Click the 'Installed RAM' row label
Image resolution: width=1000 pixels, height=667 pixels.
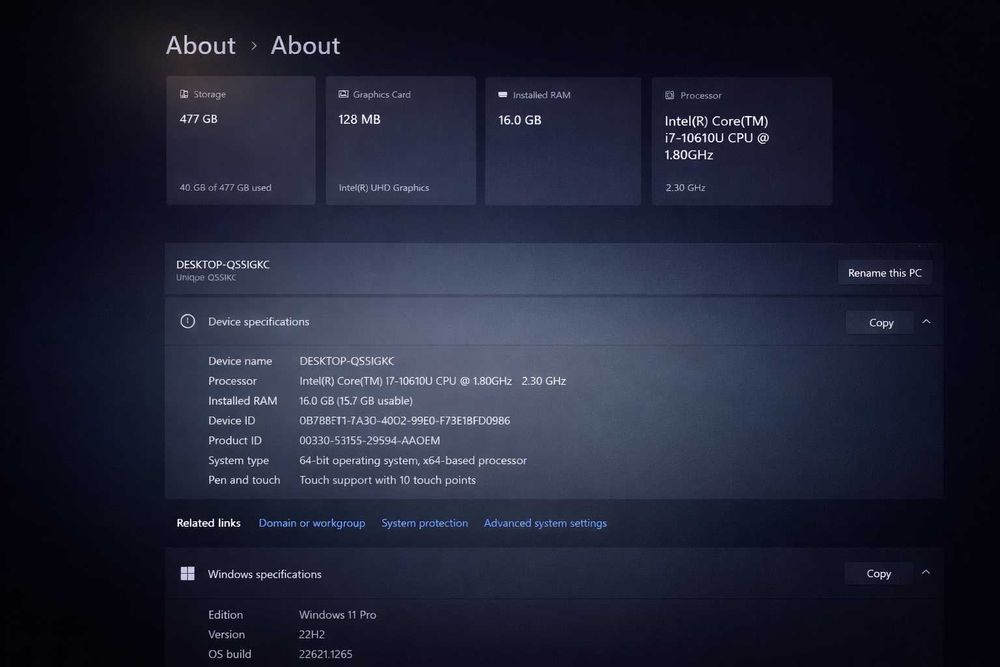242,400
